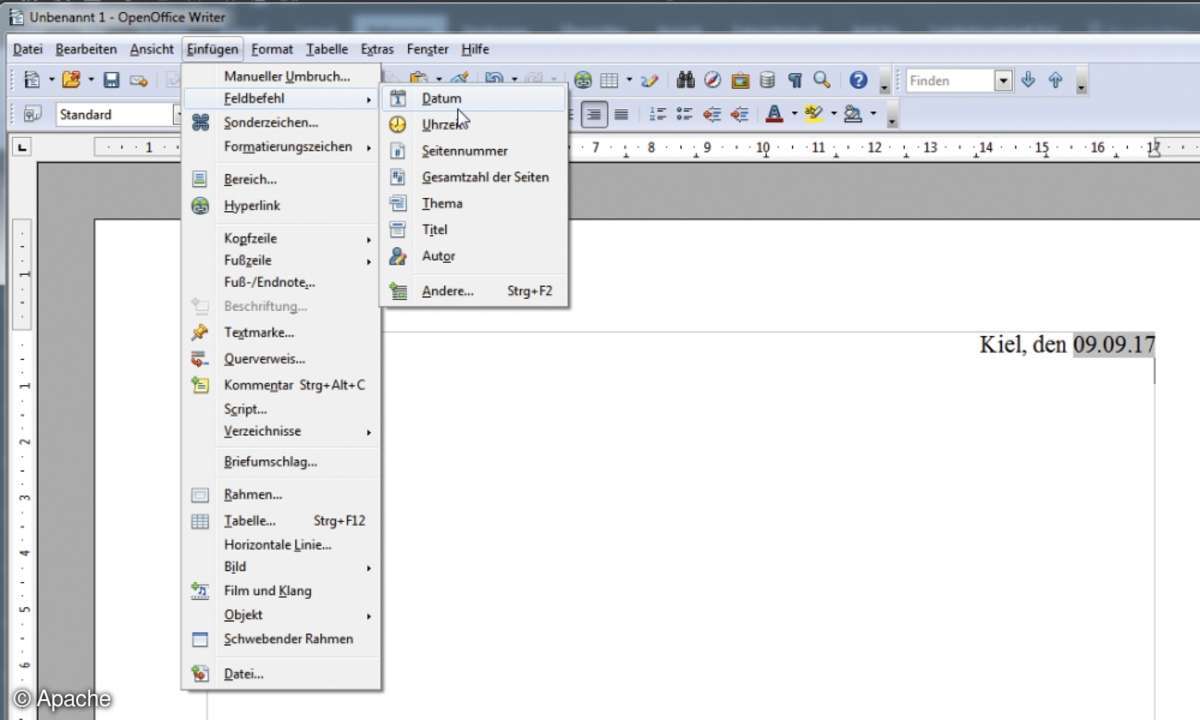
Task: Open the Hilfe menu
Action: click(475, 48)
